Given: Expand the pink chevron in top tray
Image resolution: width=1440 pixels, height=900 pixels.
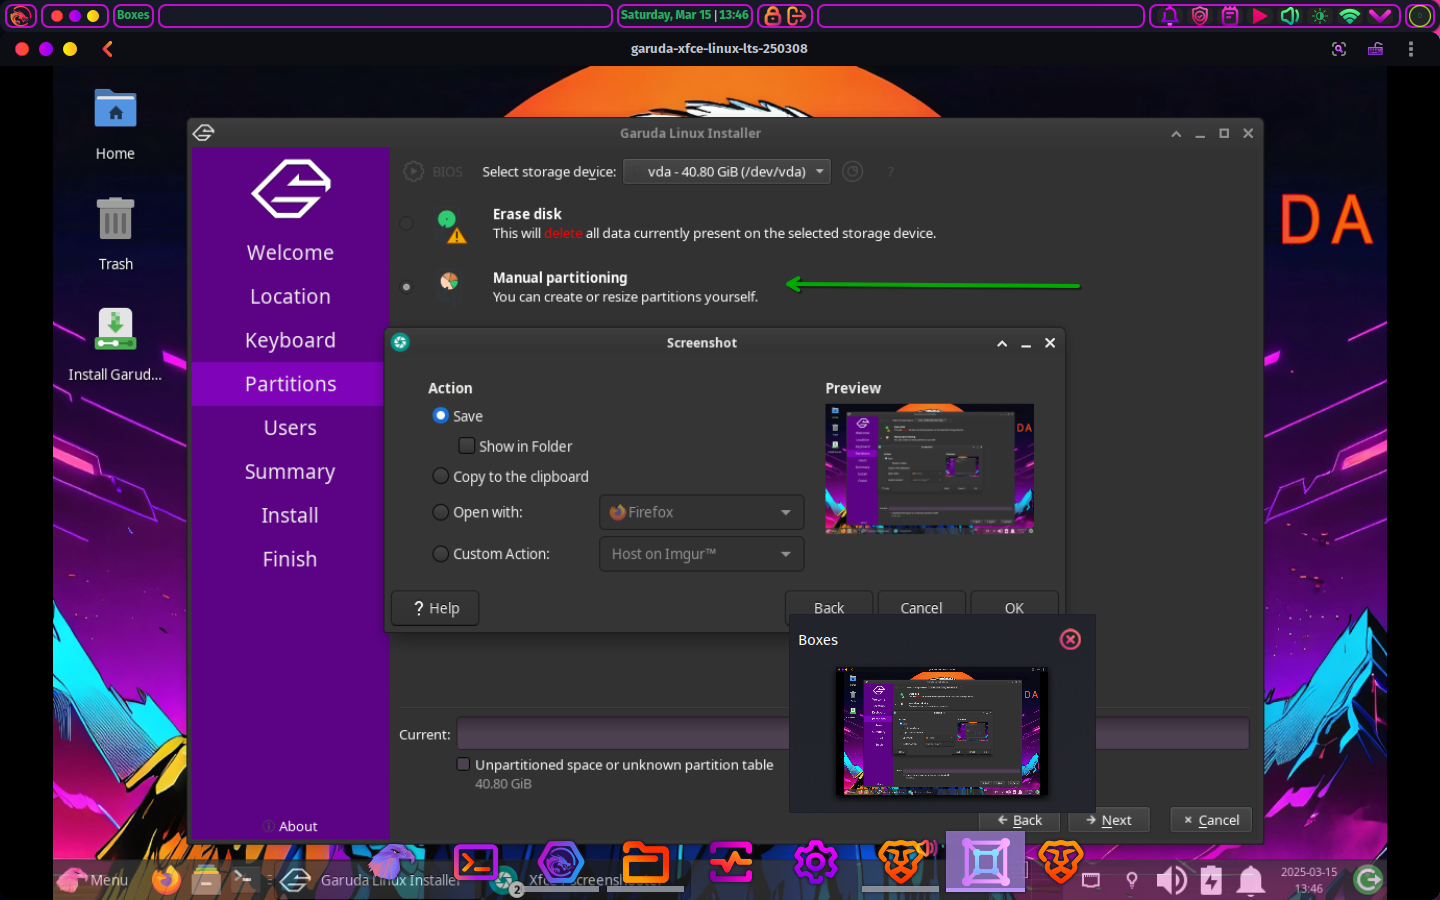Looking at the screenshot, I should coord(1380,16).
